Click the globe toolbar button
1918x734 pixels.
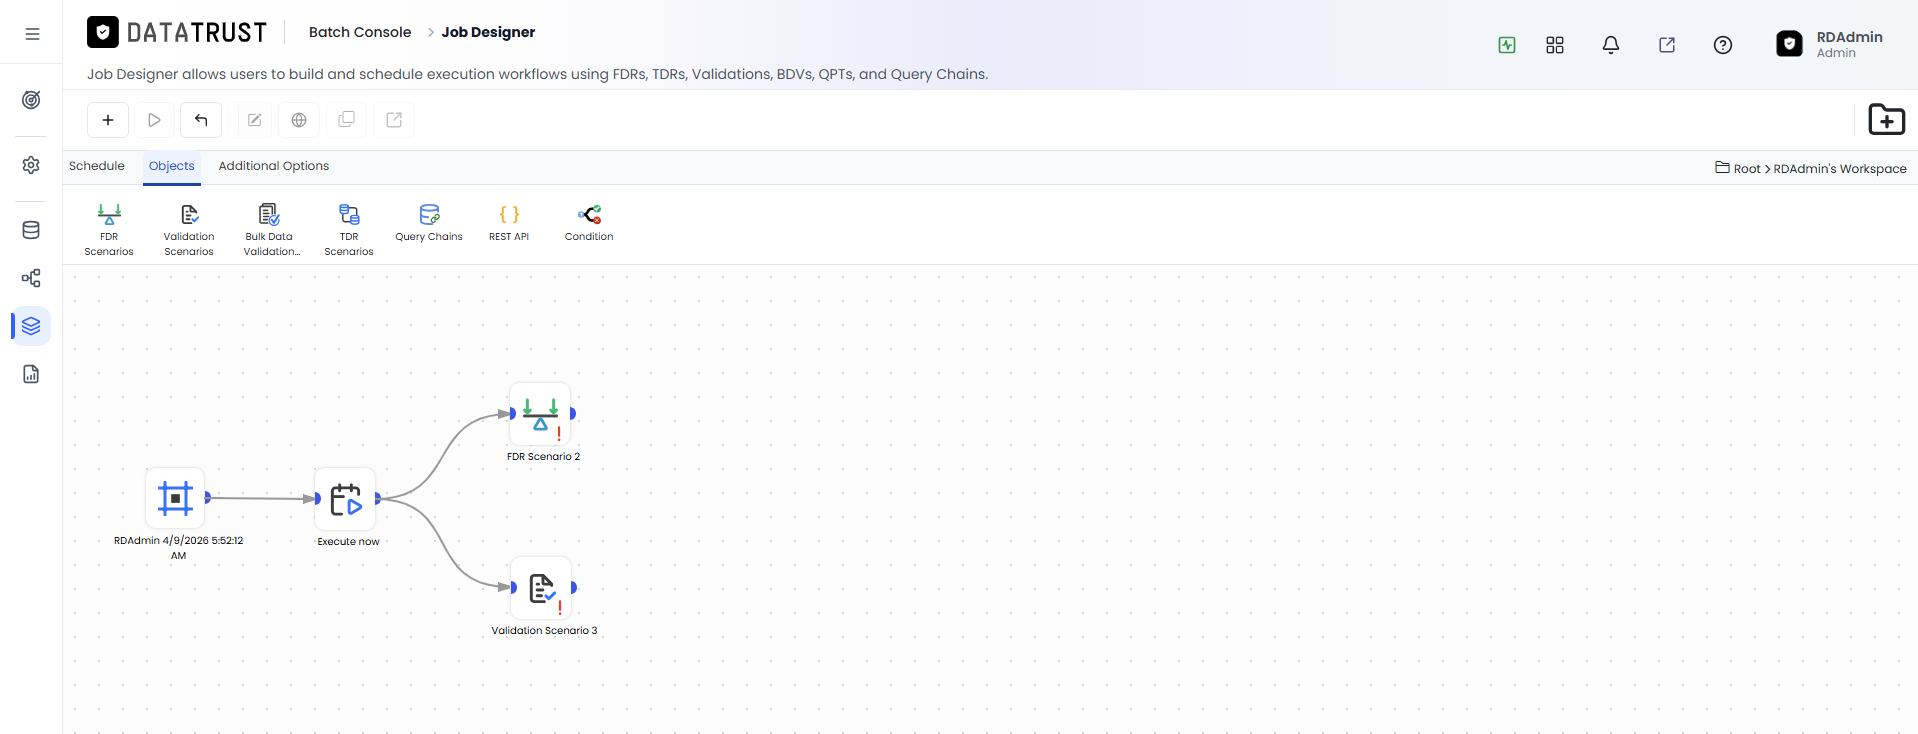(x=299, y=120)
